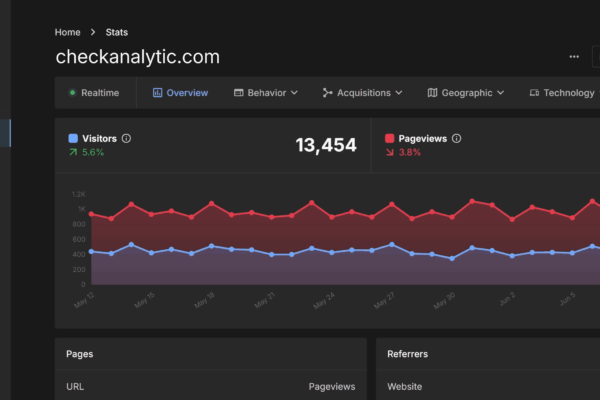600x400 pixels.
Task: Click the green up-arrow trend icon
Action: (73, 152)
